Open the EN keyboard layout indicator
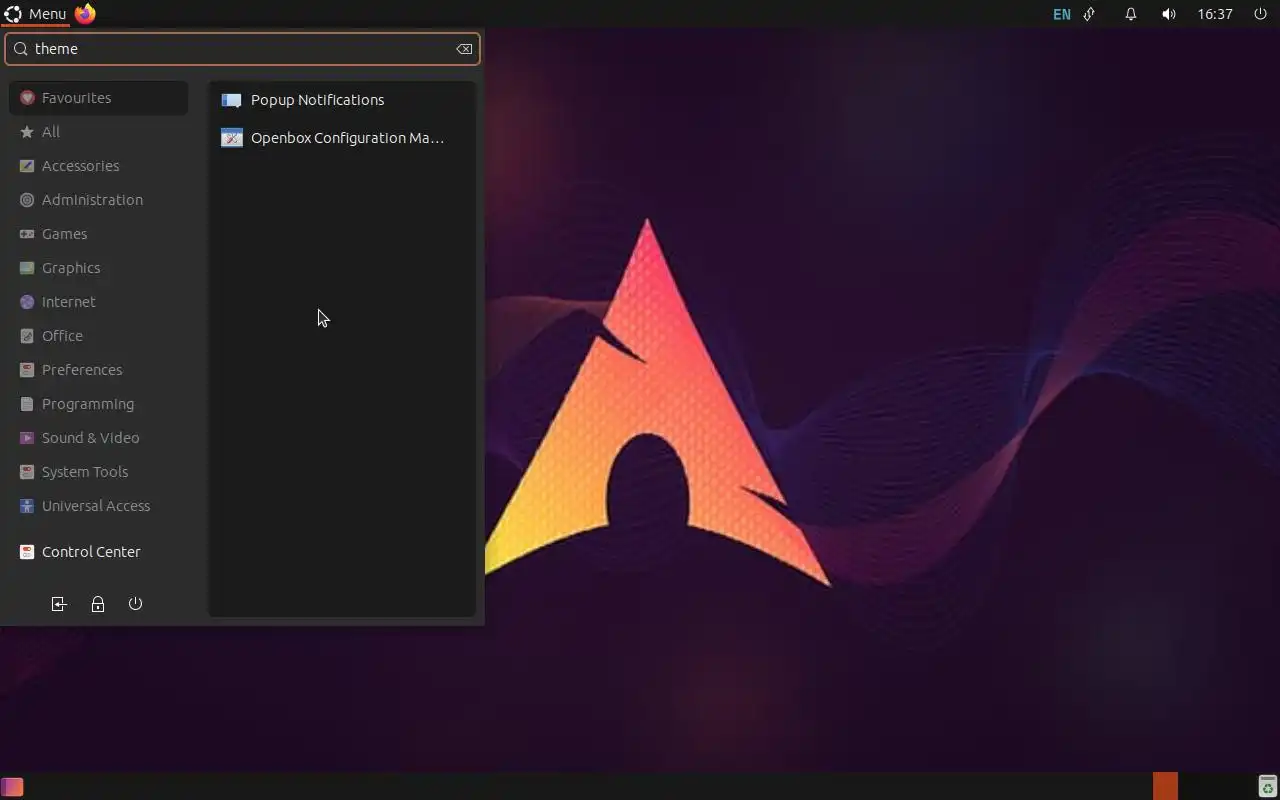 pos(1062,14)
